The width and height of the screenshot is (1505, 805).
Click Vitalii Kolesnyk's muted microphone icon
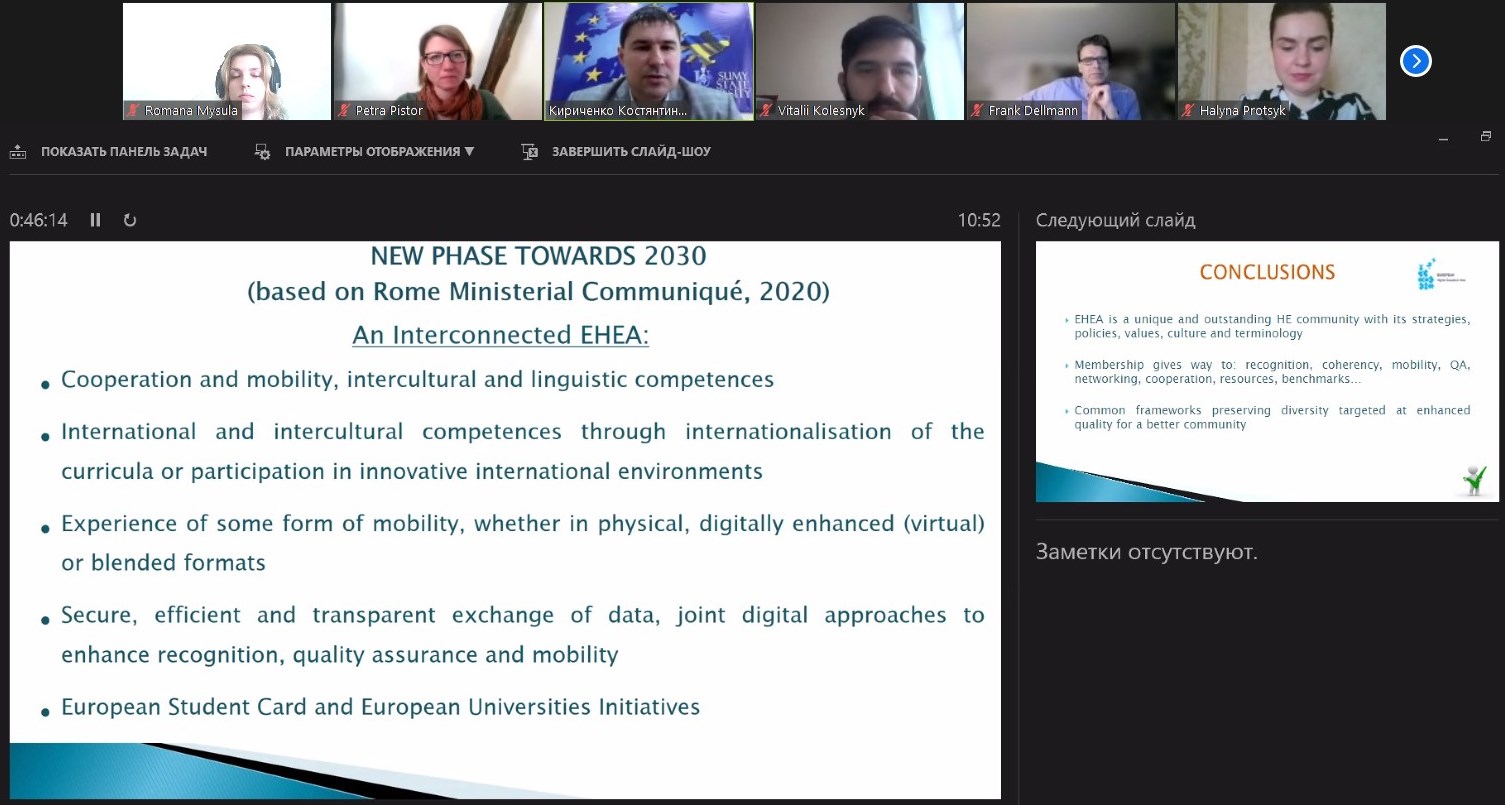(766, 111)
